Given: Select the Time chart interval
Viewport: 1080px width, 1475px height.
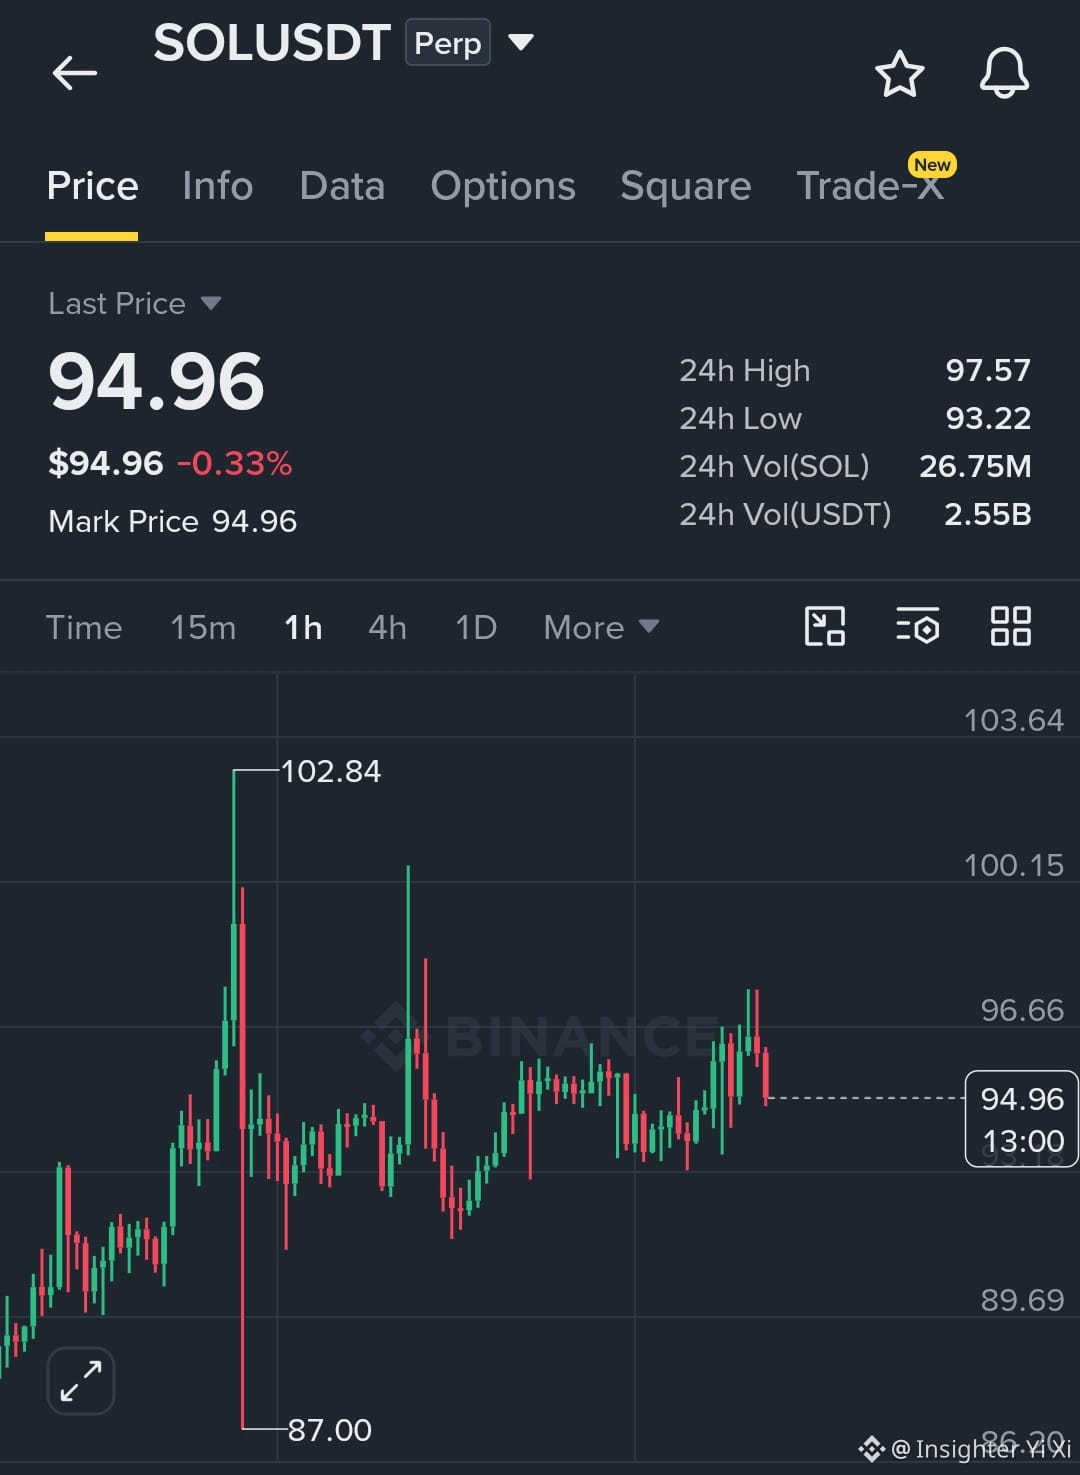Looking at the screenshot, I should (x=84, y=627).
